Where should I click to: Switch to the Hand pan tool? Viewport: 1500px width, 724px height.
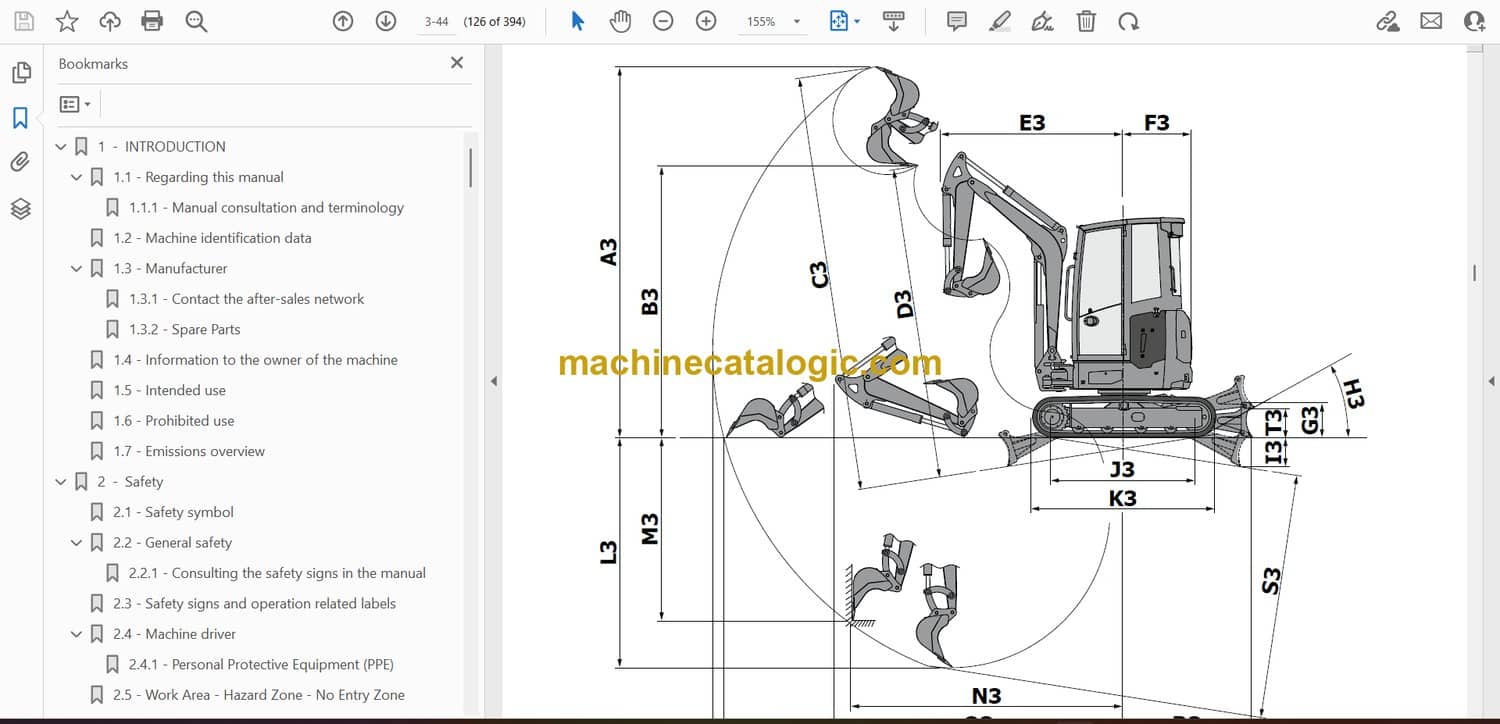click(621, 21)
